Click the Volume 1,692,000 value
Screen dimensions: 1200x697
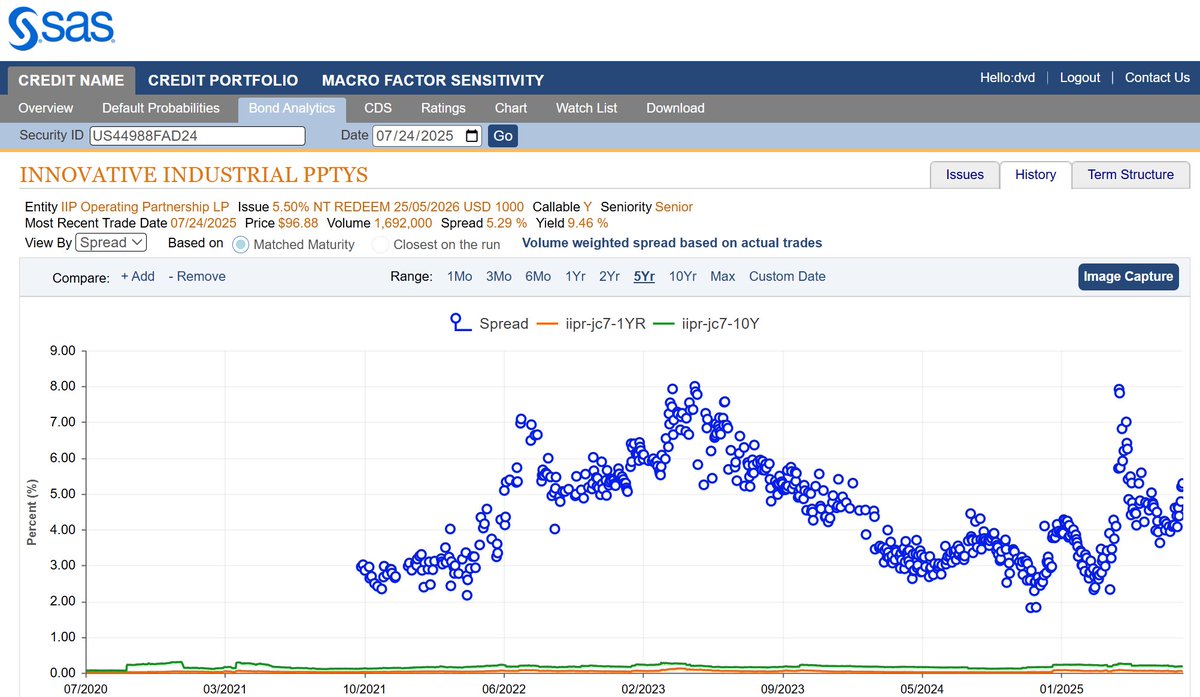pyautogui.click(x=403, y=223)
